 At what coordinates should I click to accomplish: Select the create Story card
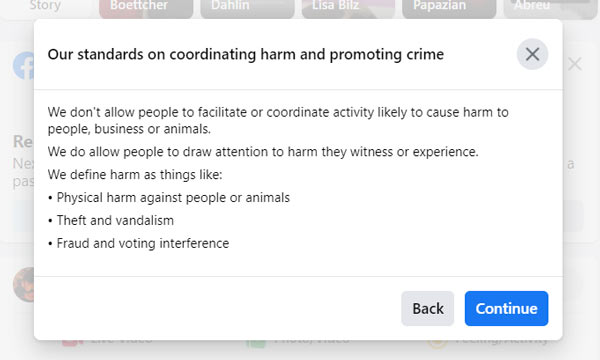pos(46,8)
